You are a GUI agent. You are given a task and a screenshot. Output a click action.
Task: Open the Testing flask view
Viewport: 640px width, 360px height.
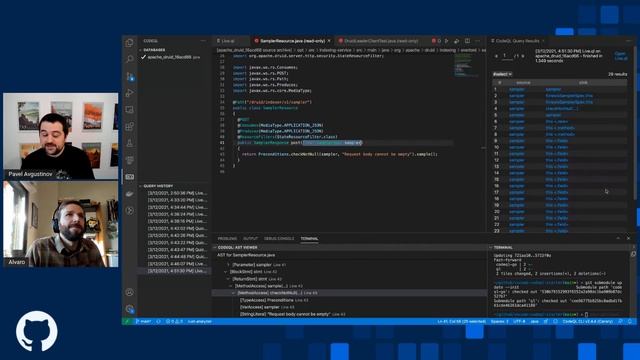click(x=129, y=143)
